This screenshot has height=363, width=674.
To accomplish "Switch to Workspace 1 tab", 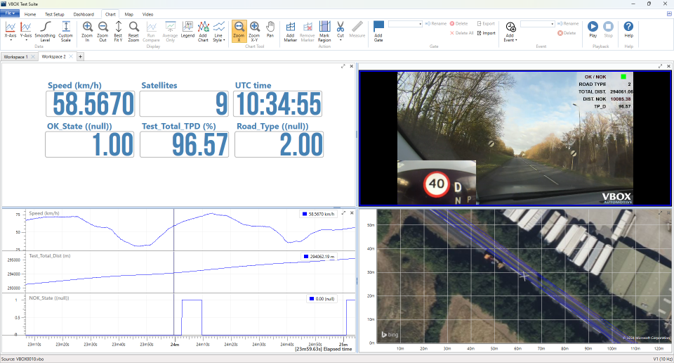I will pyautogui.click(x=16, y=57).
